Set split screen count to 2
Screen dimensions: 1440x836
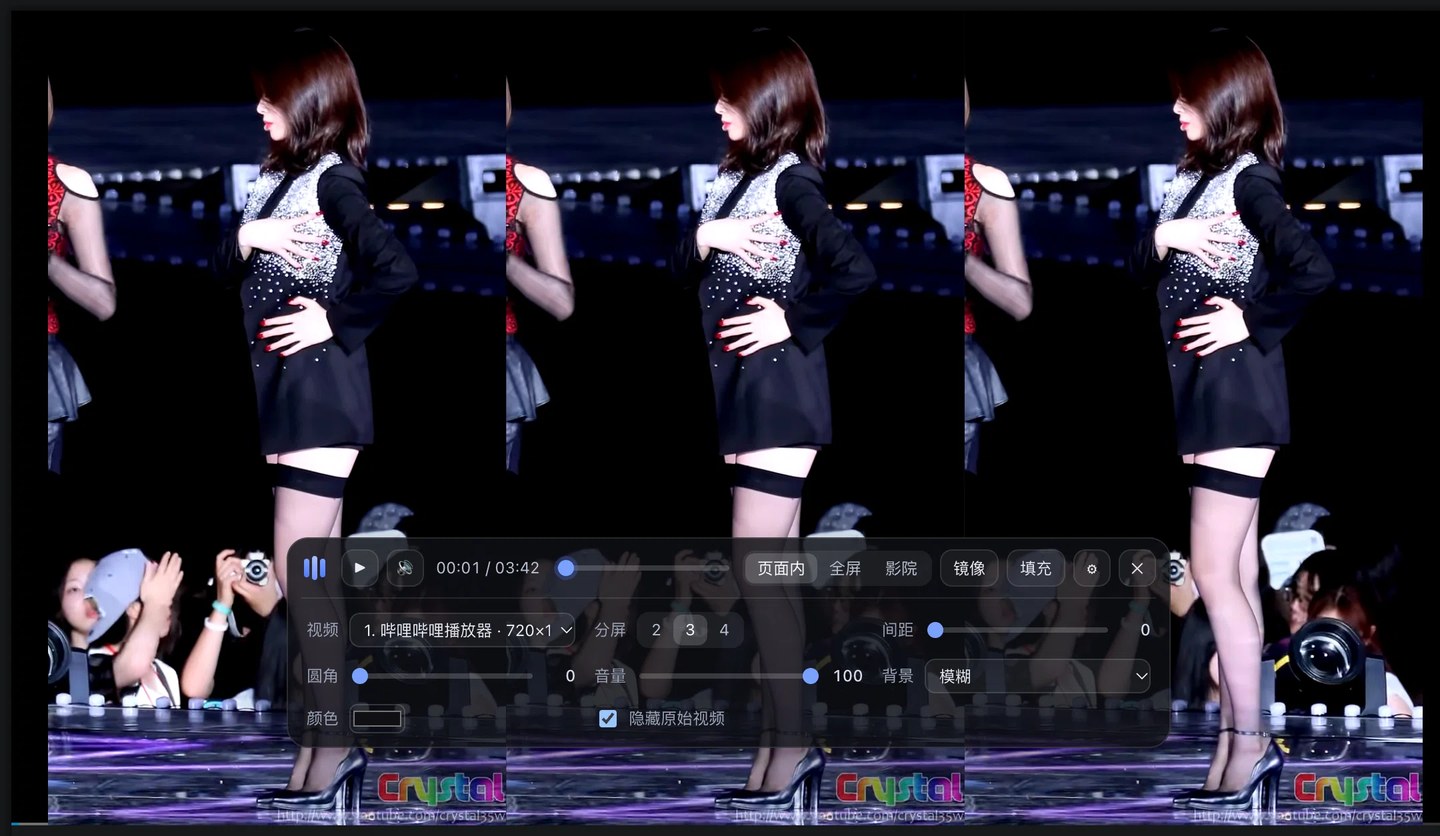656,630
